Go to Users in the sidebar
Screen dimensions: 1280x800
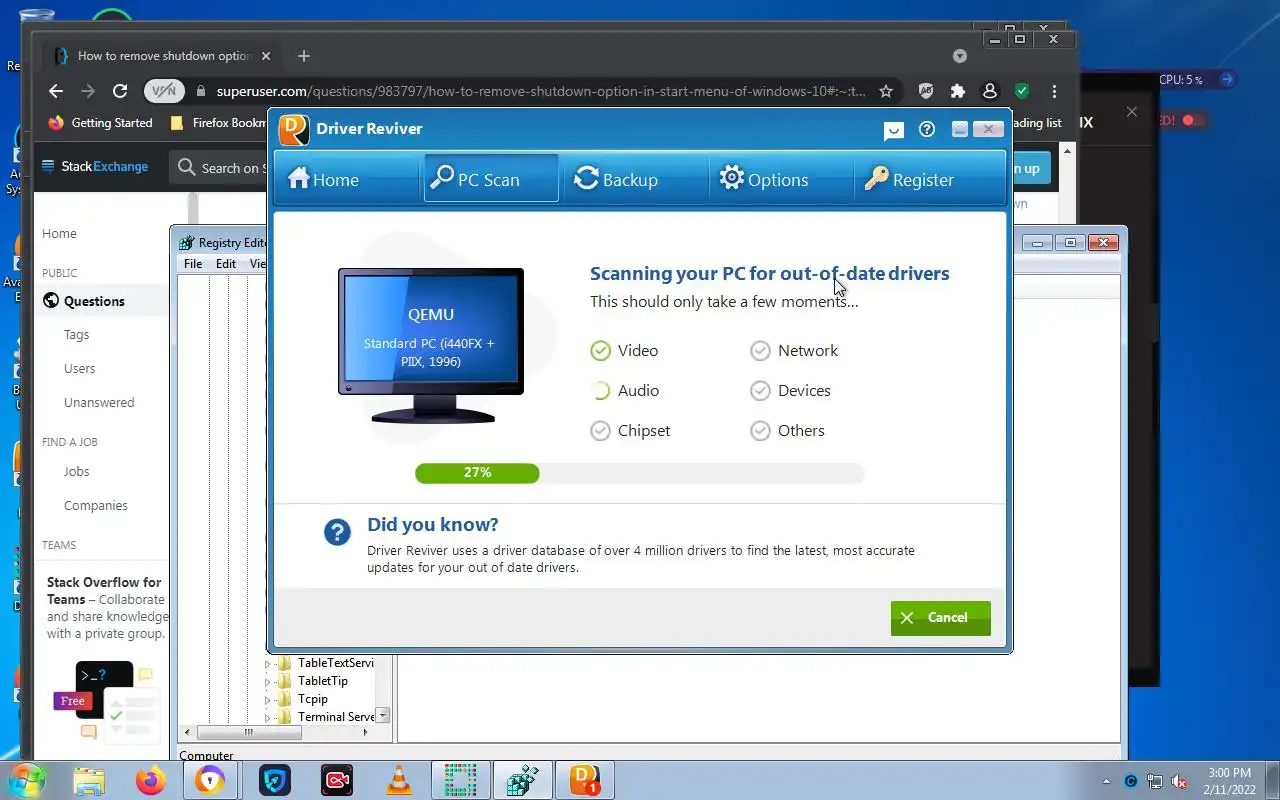(x=80, y=369)
